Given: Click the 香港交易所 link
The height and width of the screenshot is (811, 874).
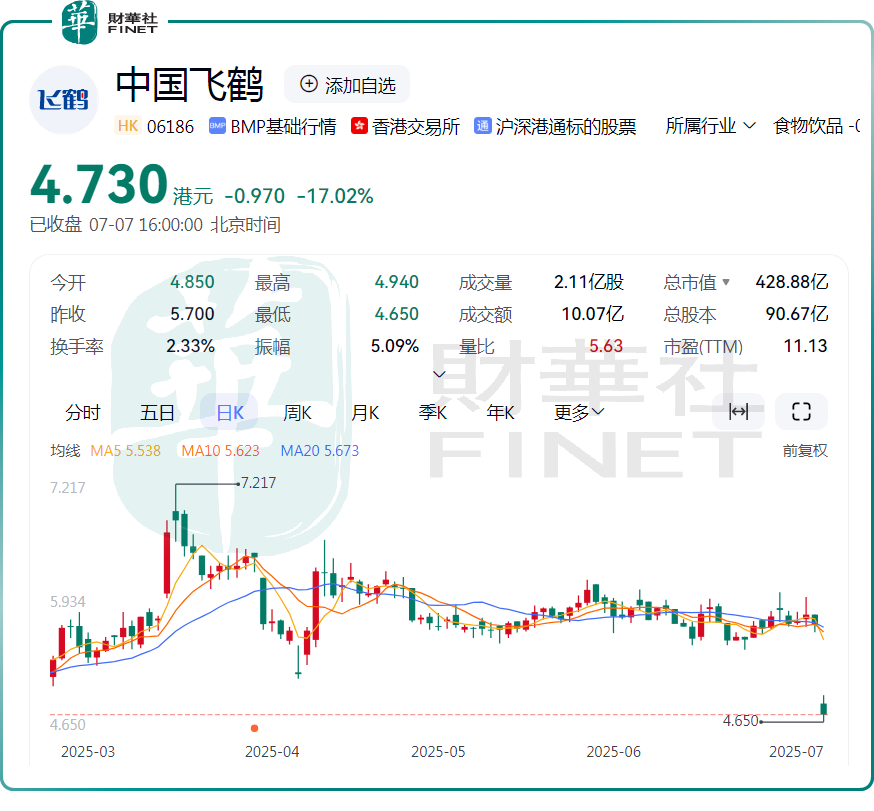Looking at the screenshot, I should coord(416,127).
